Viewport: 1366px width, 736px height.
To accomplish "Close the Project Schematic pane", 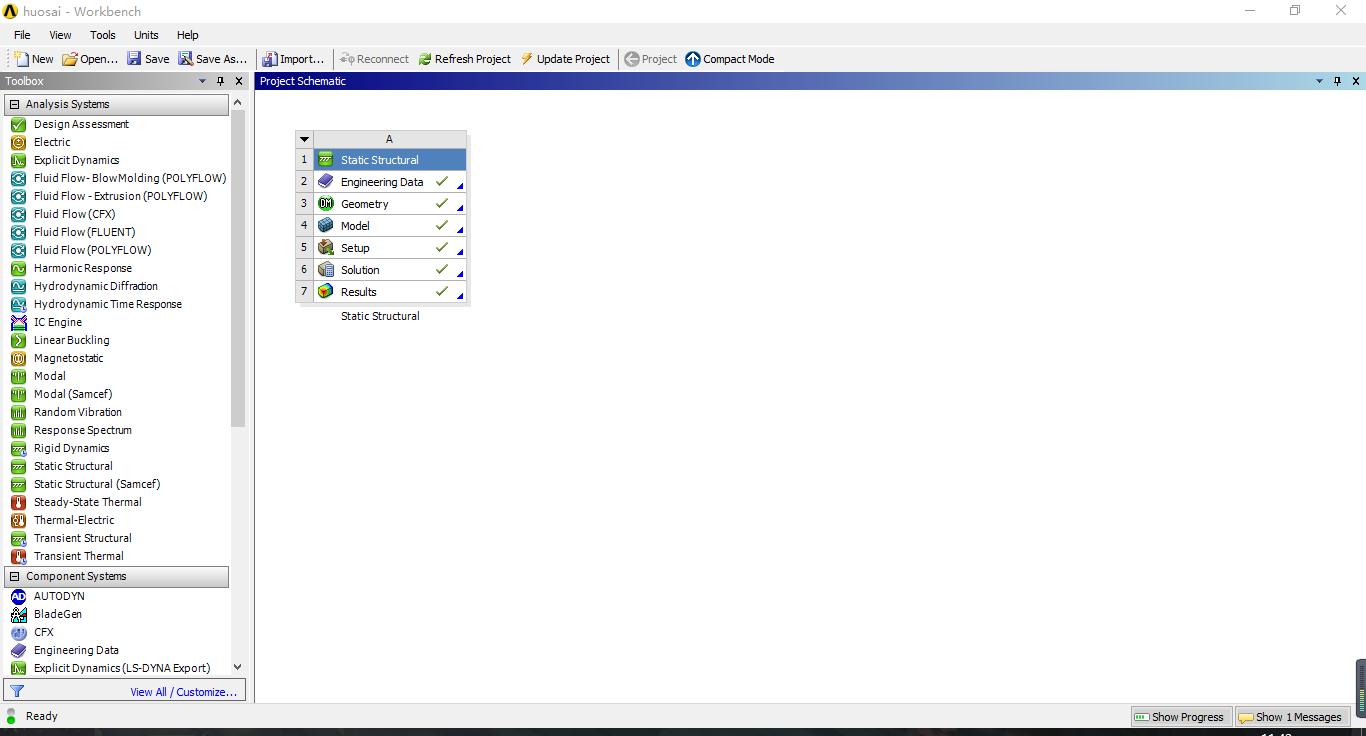I will 1355,81.
